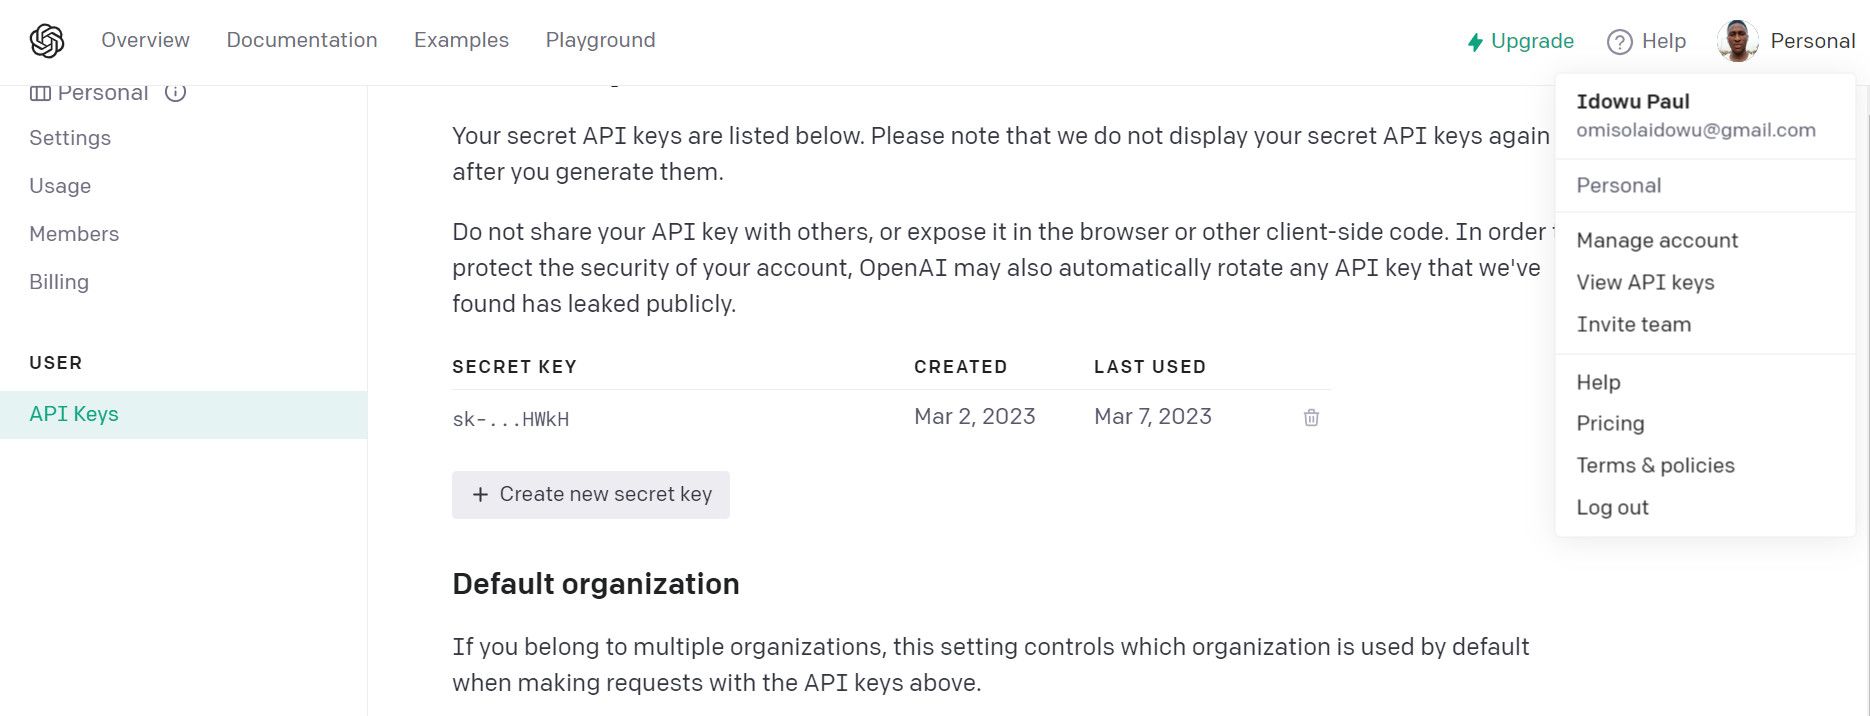Click the user profile avatar

[1737, 41]
